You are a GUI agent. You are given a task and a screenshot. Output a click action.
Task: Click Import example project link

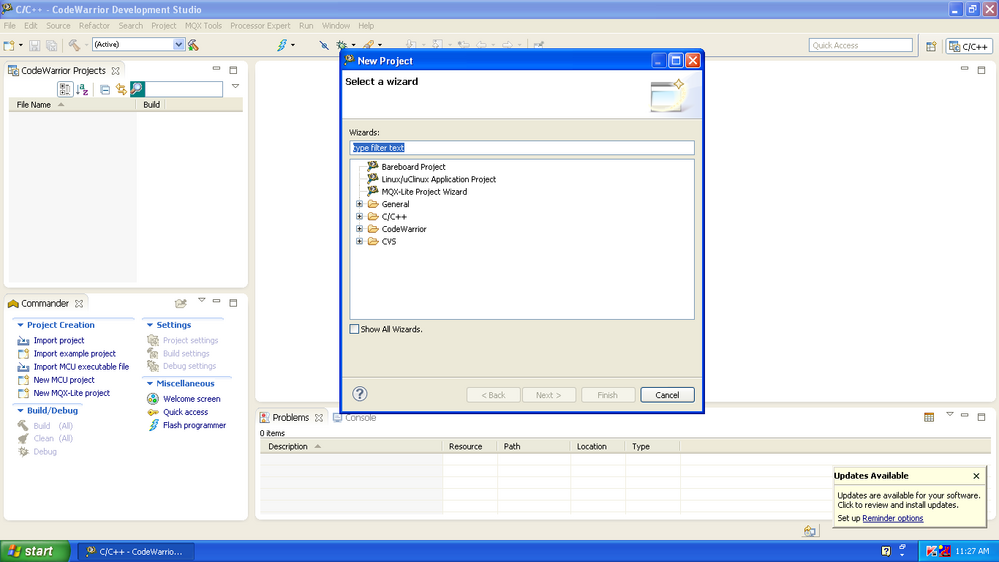point(75,354)
